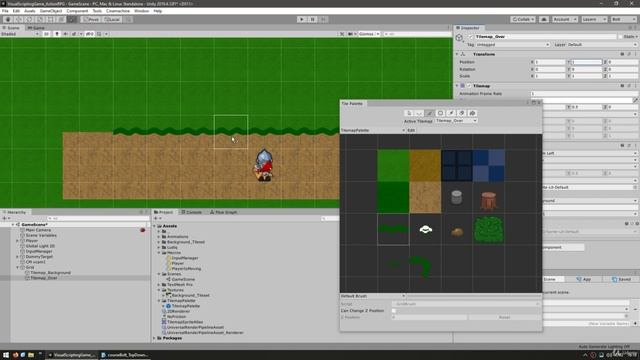
Task: Select Main Camera in Hierarchy
Action: (x=38, y=230)
